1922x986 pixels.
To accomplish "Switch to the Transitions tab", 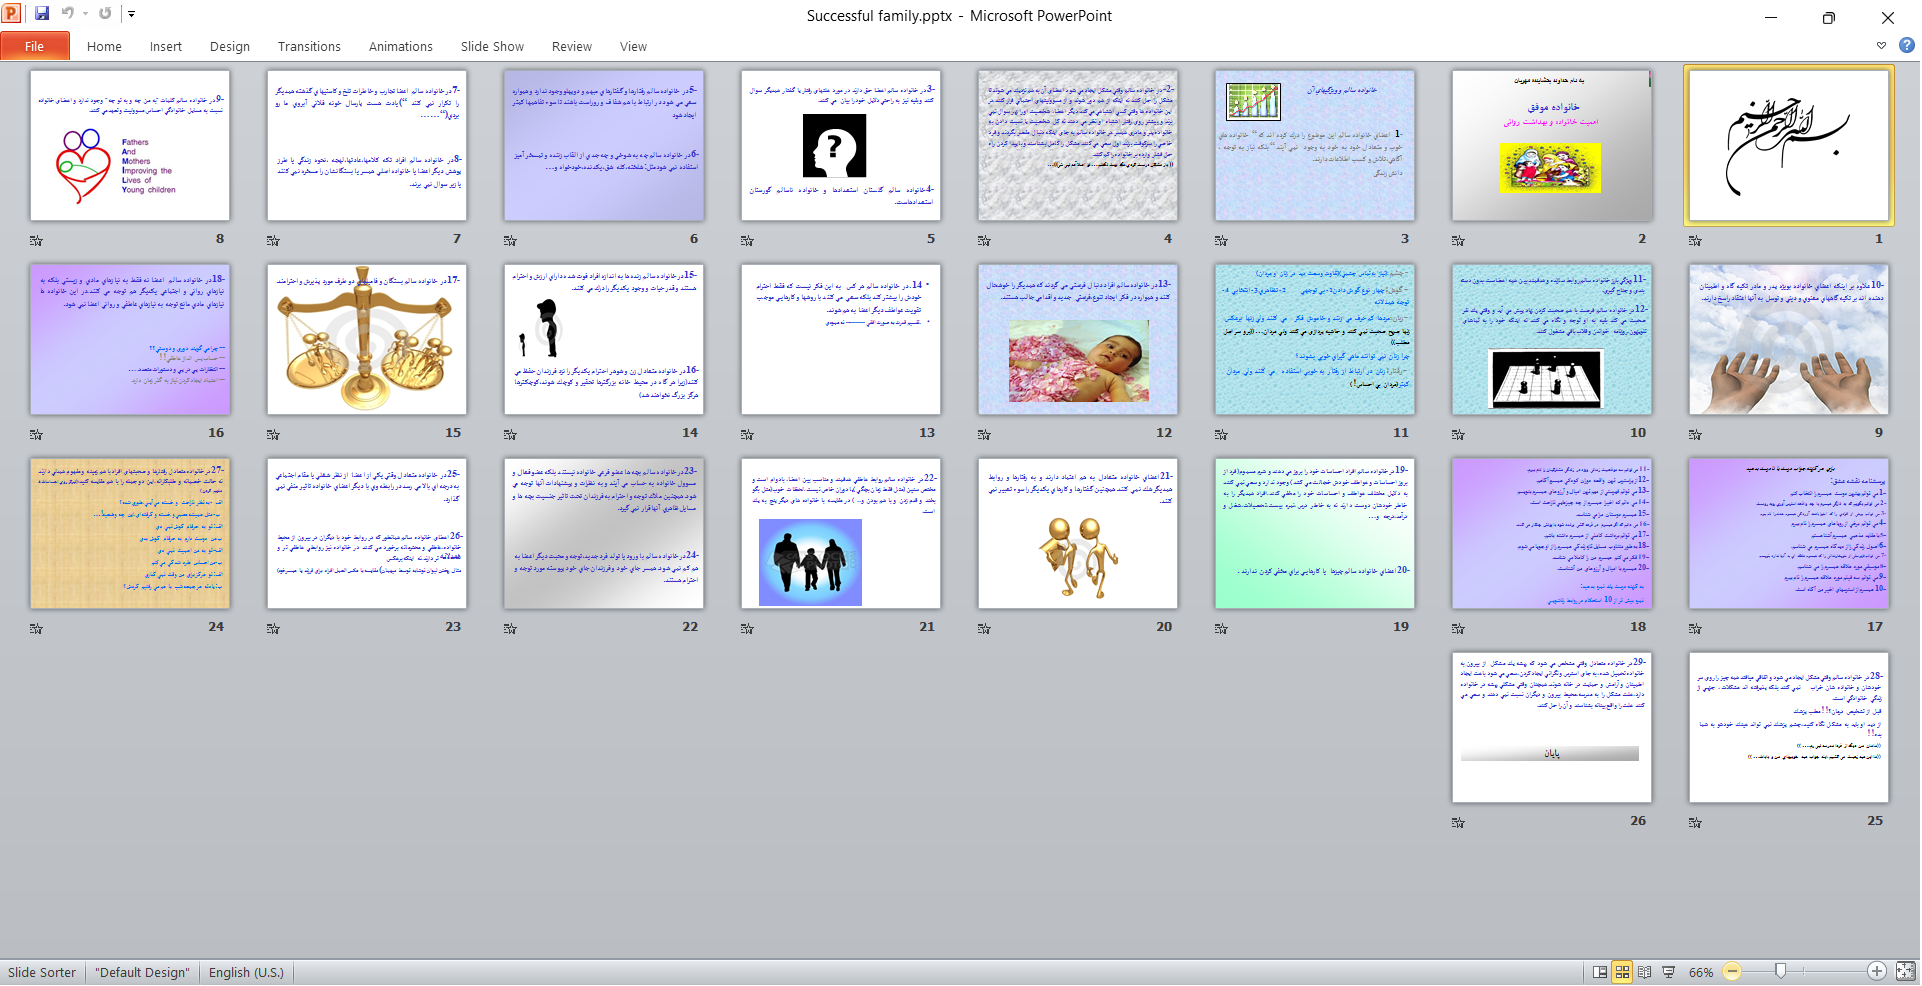I will [x=309, y=46].
